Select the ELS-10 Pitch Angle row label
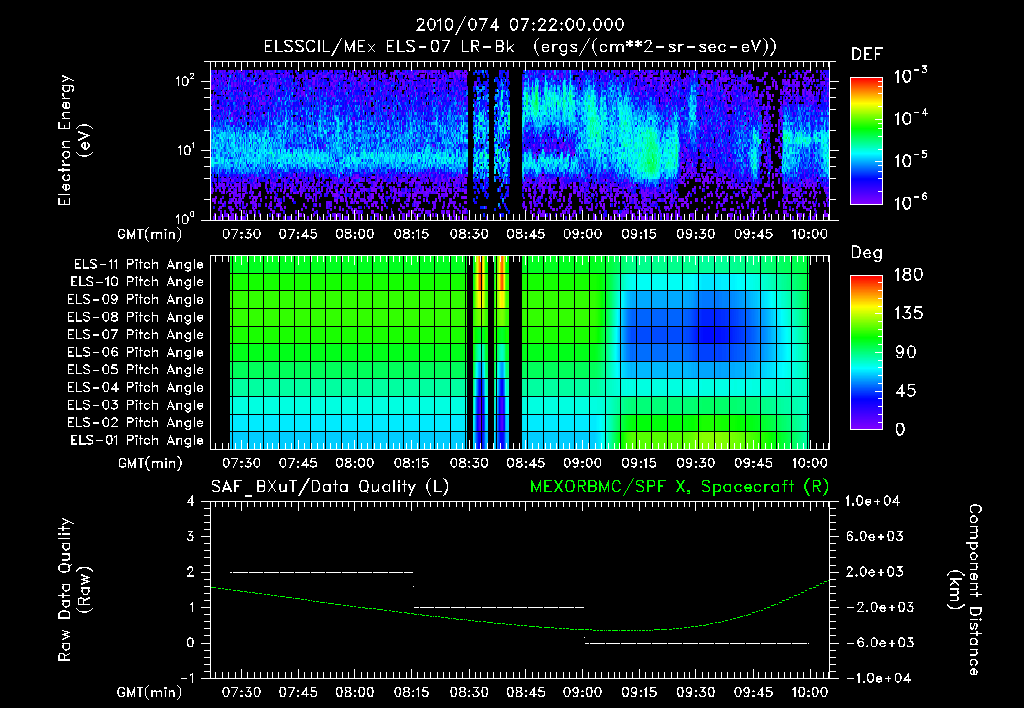This screenshot has width=1024, height=708. (x=136, y=282)
